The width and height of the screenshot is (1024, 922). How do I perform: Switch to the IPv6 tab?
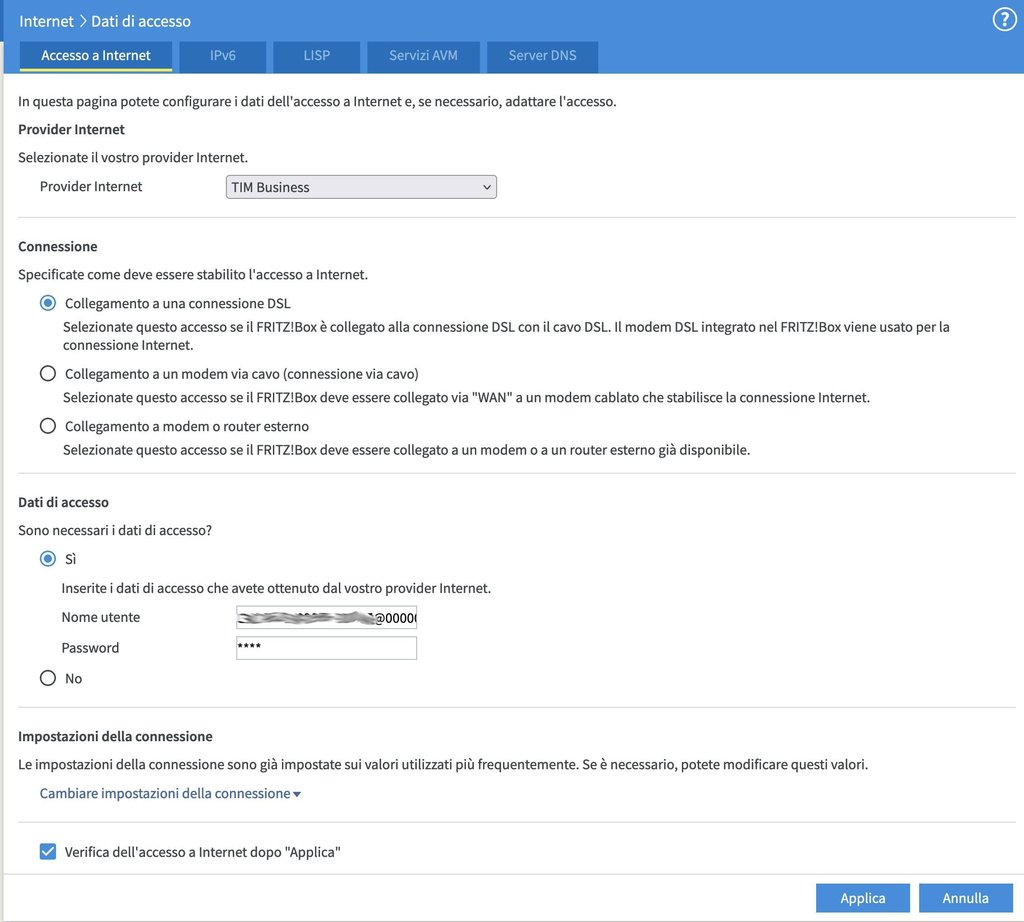[223, 56]
